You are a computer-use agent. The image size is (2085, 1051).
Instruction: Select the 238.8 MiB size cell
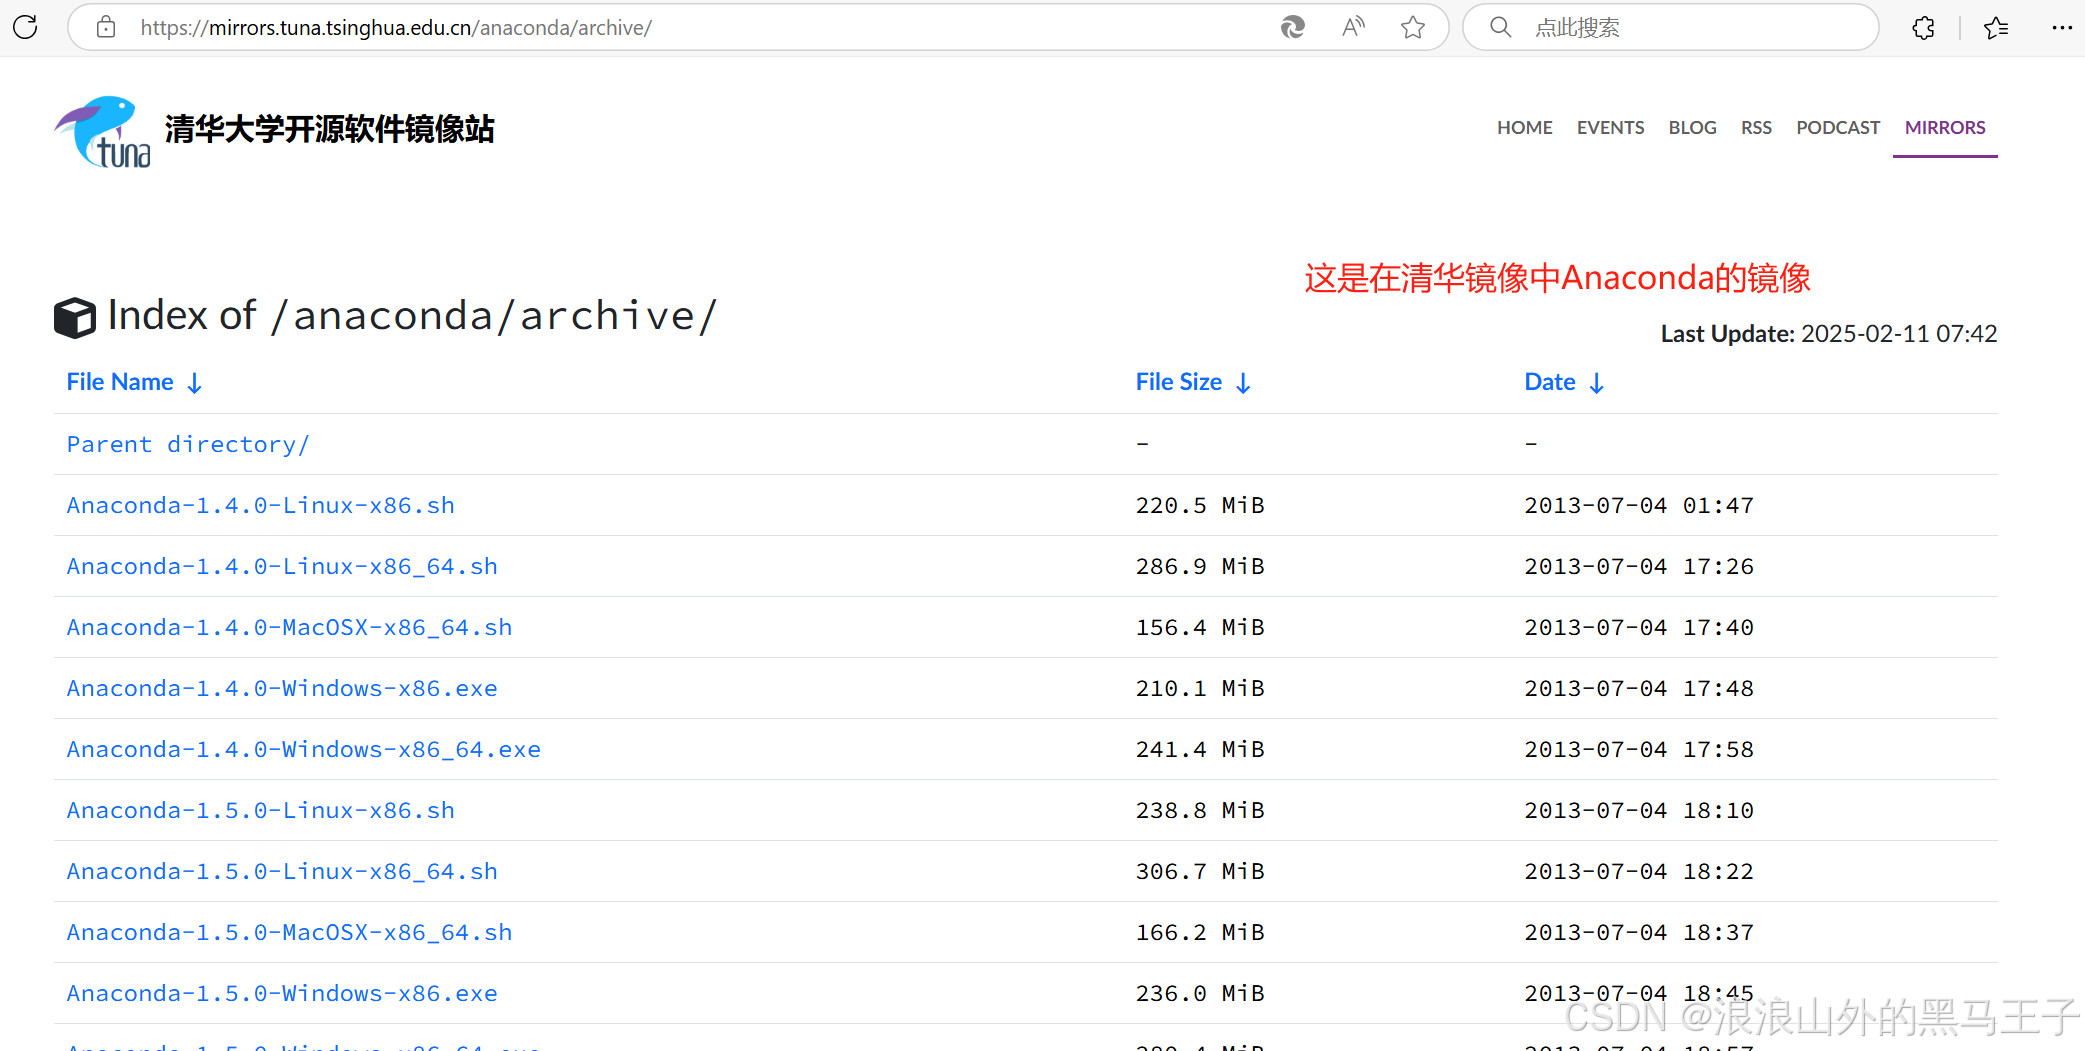pos(1200,810)
